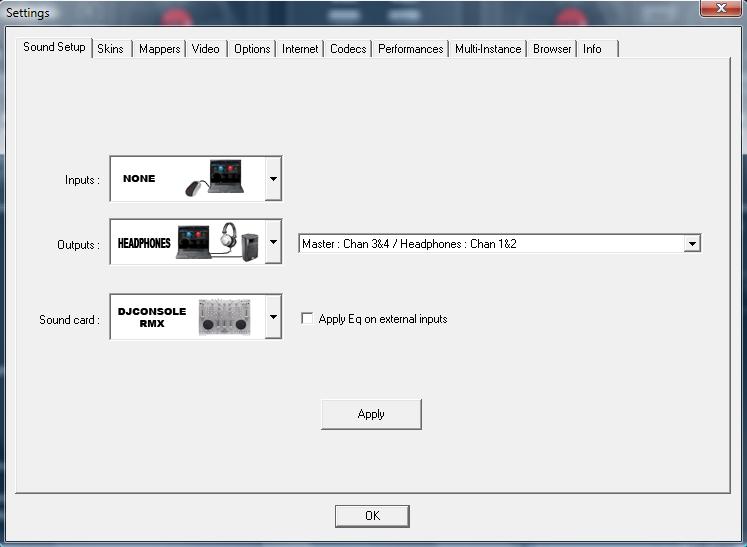
Task: Confirm settings with the OK button
Action: pos(372,516)
